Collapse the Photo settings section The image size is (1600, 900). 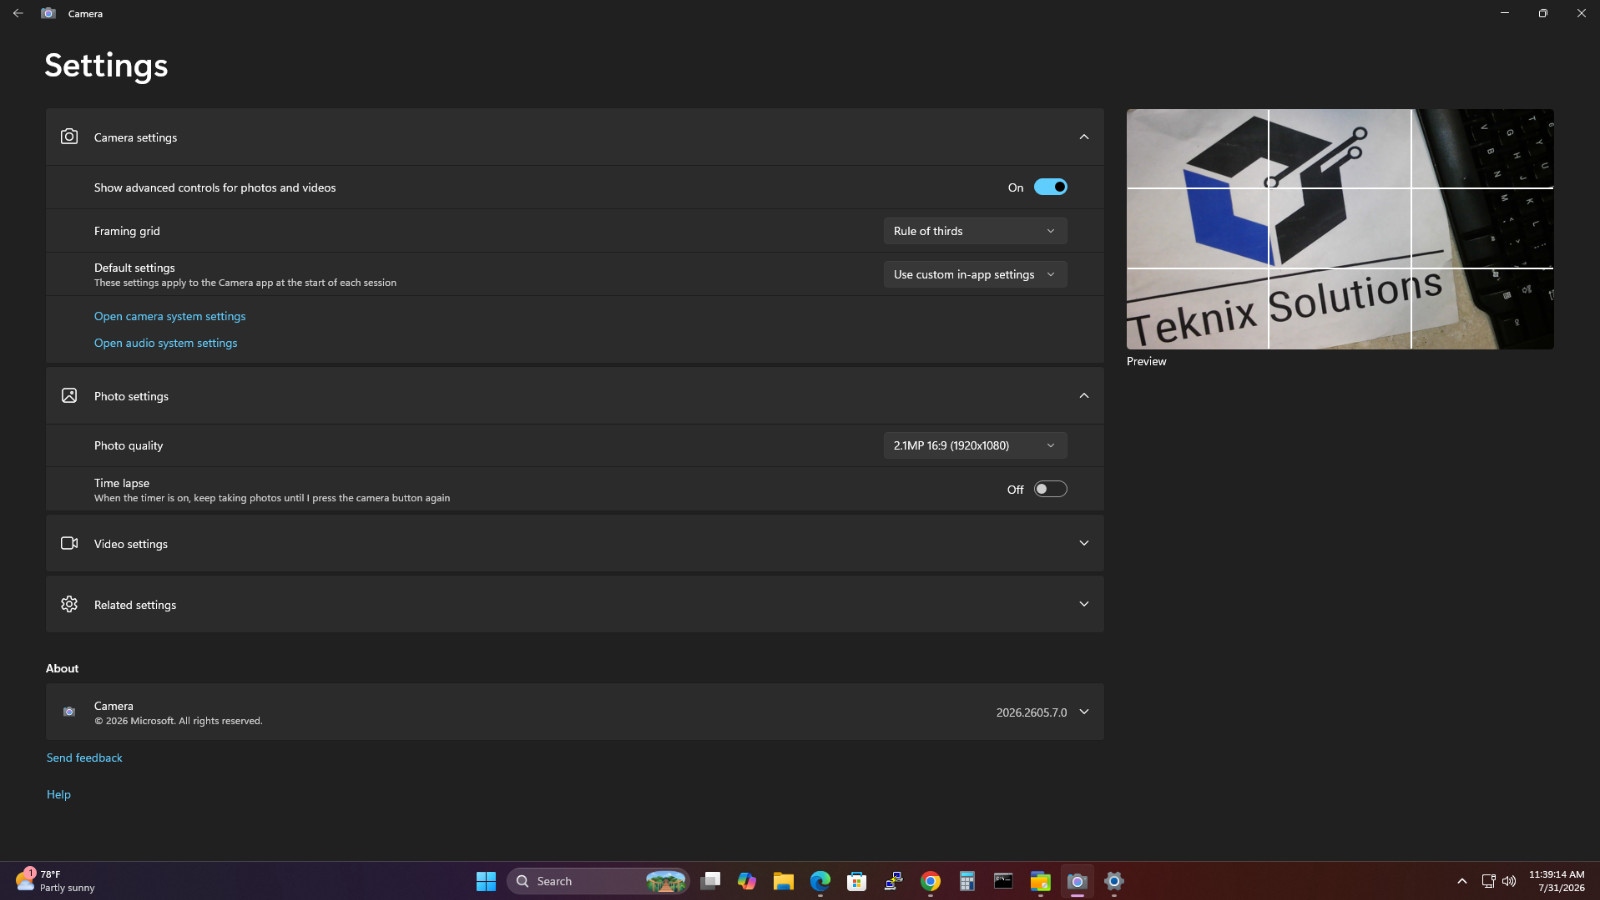pos(1084,396)
